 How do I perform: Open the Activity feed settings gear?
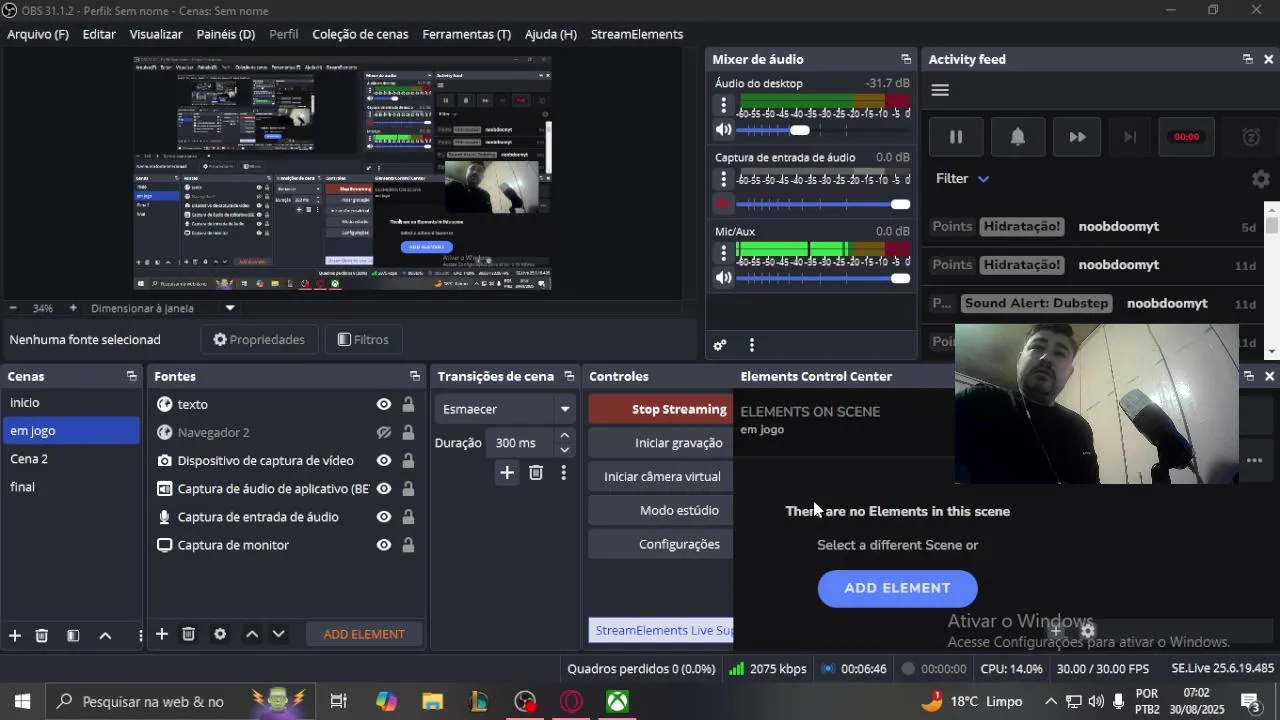click(1261, 179)
